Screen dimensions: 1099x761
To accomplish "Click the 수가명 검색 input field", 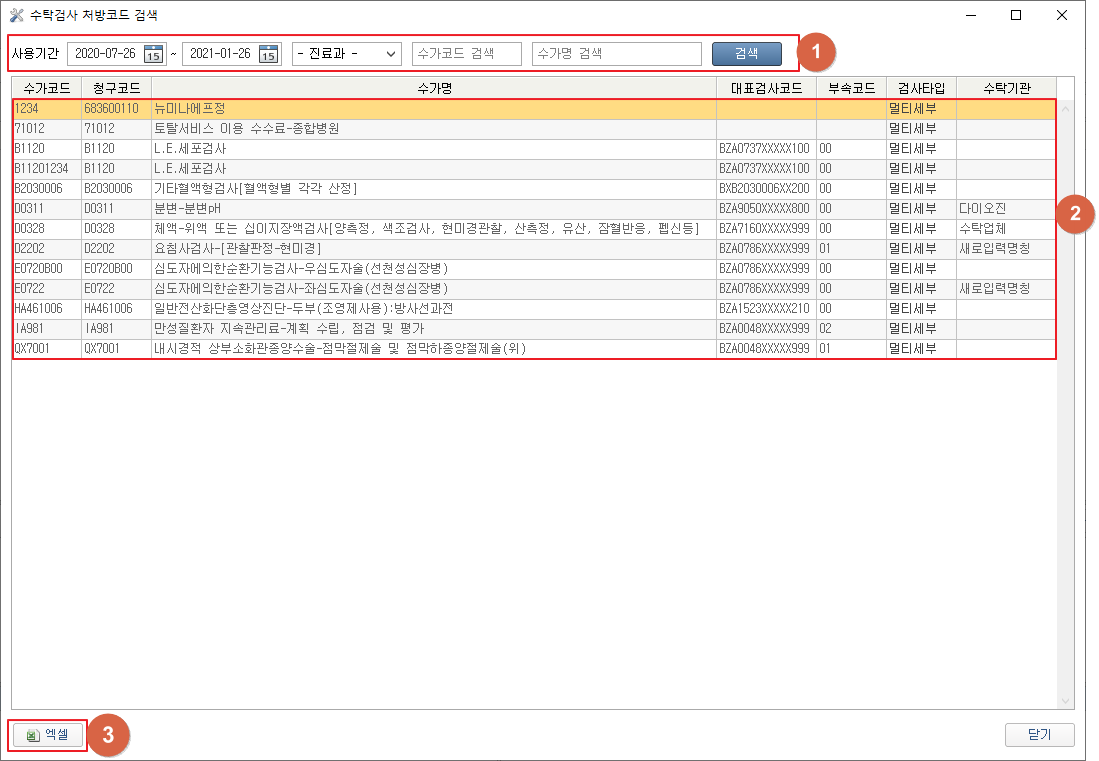I will [616, 54].
